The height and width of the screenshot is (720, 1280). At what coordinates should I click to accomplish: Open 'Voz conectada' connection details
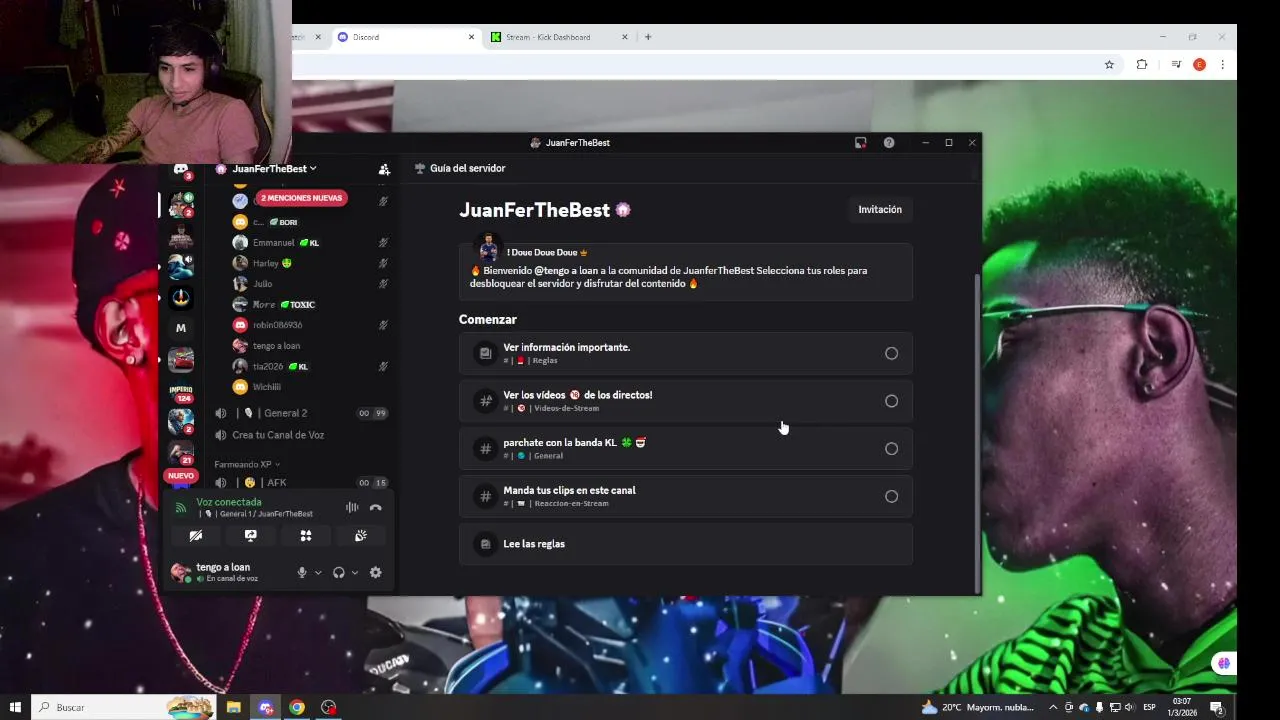[x=229, y=502]
